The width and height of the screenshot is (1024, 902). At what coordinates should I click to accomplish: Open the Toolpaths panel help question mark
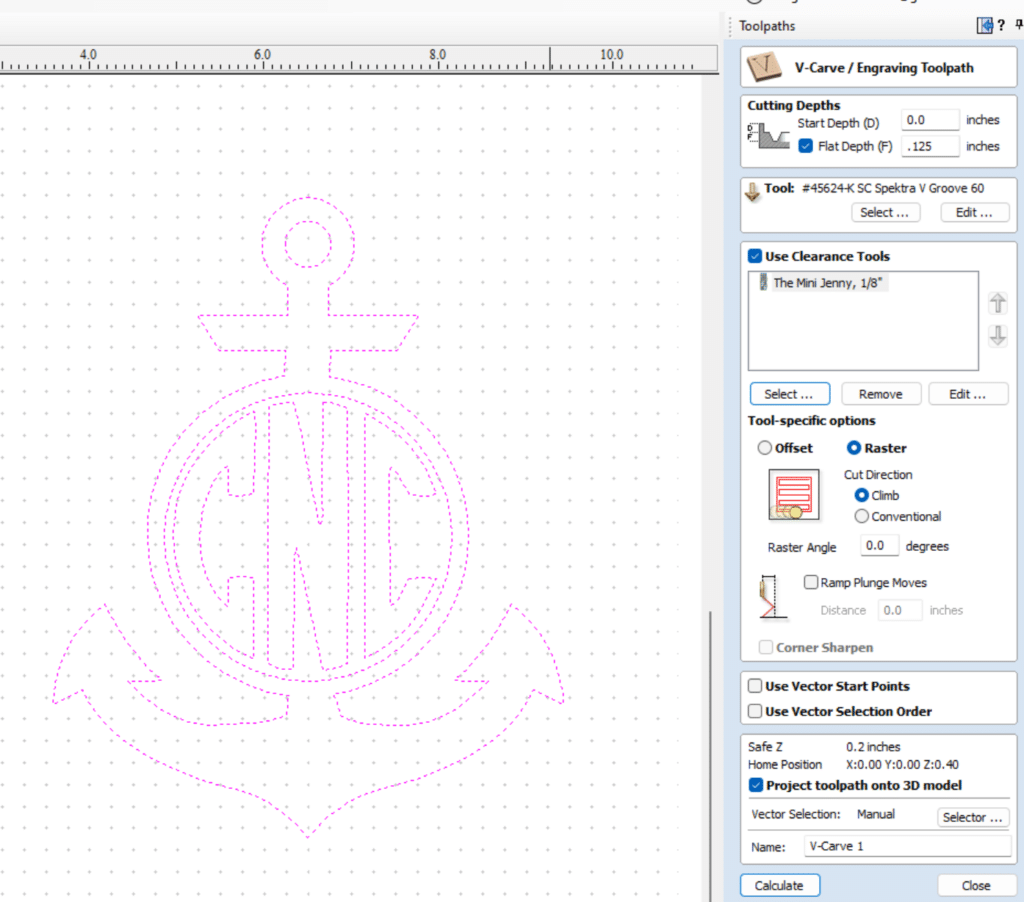pos(1000,25)
